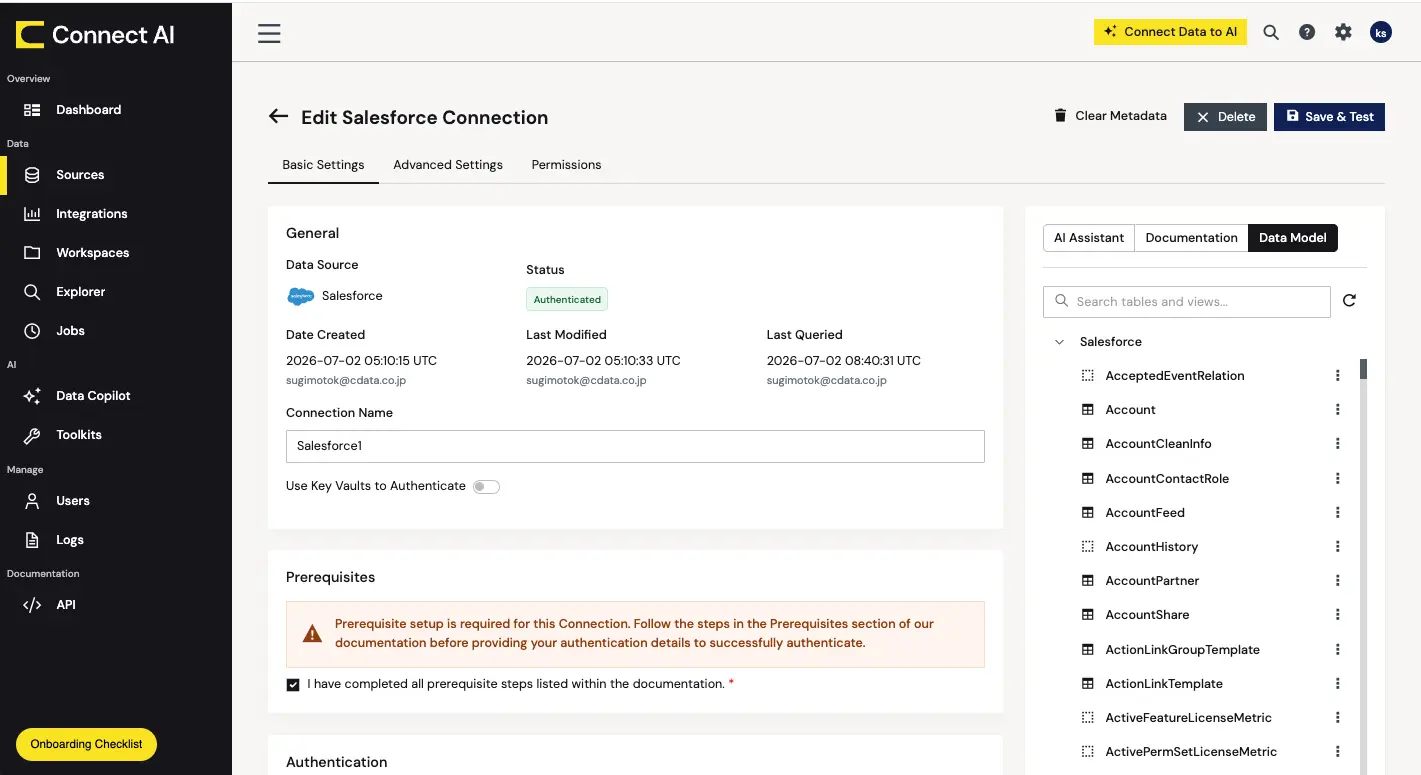The image size is (1421, 775).
Task: Switch to Permissions tab
Action: 566,165
